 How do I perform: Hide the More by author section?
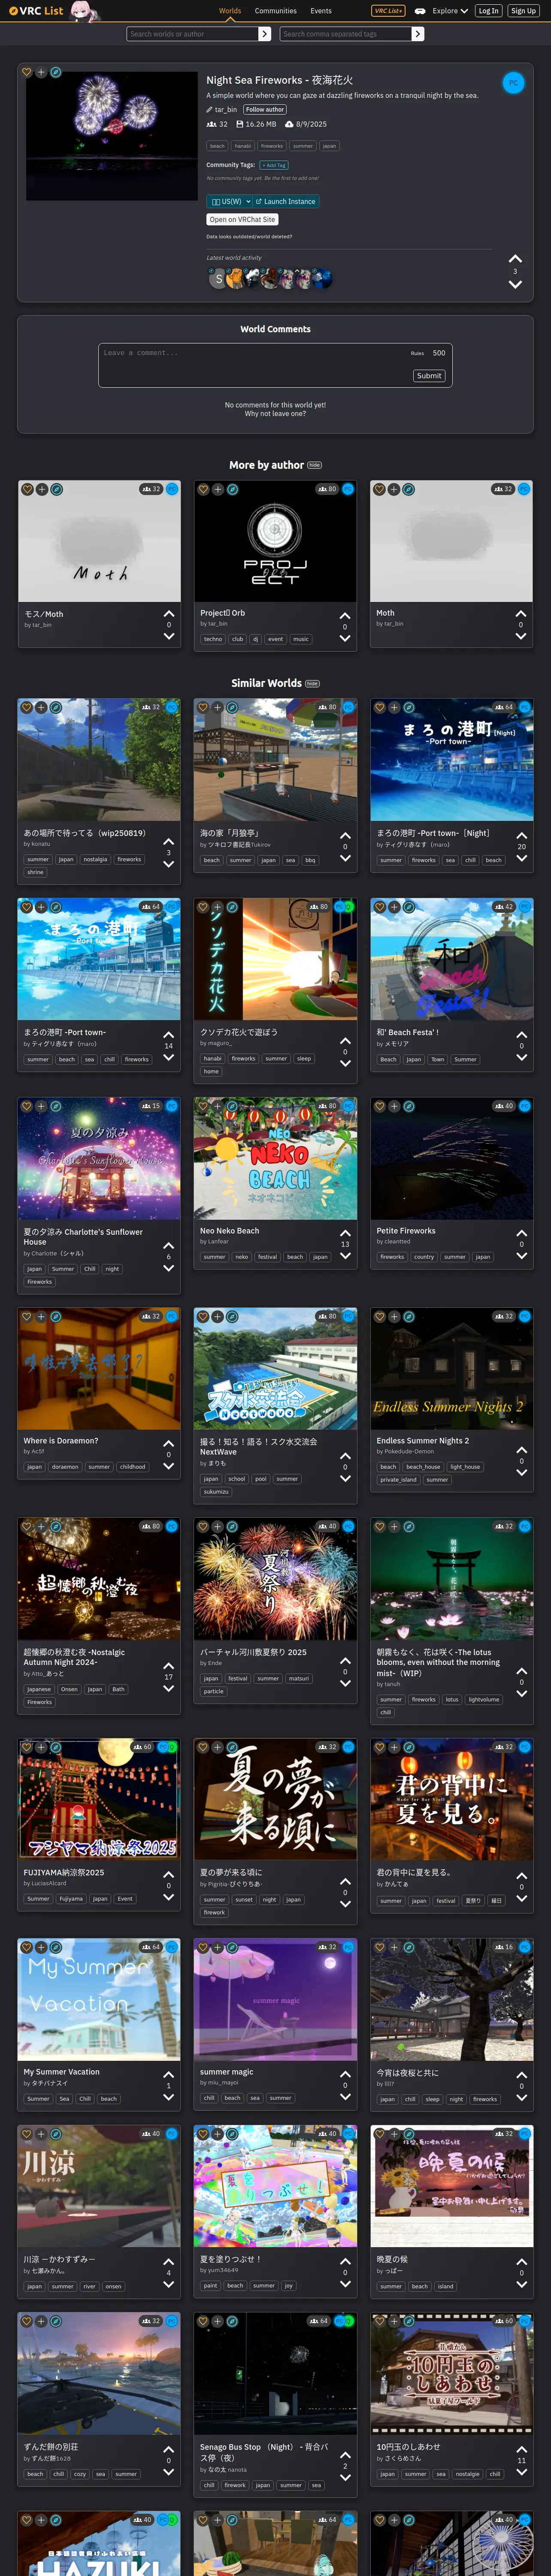pyautogui.click(x=314, y=465)
